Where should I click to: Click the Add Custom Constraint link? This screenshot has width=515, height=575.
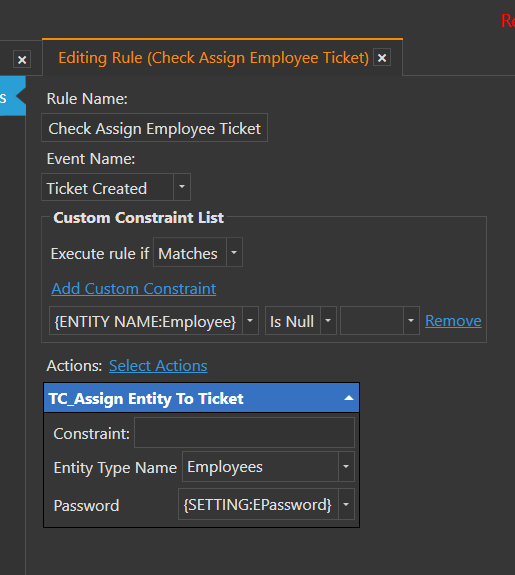(134, 289)
